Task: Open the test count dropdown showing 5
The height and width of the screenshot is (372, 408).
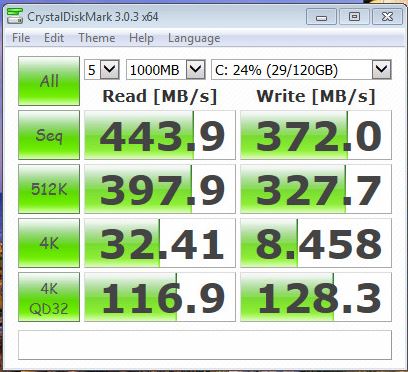Action: (102, 70)
